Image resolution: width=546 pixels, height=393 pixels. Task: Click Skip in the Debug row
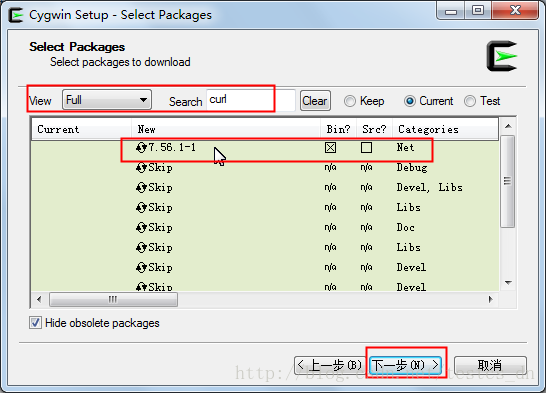161,168
